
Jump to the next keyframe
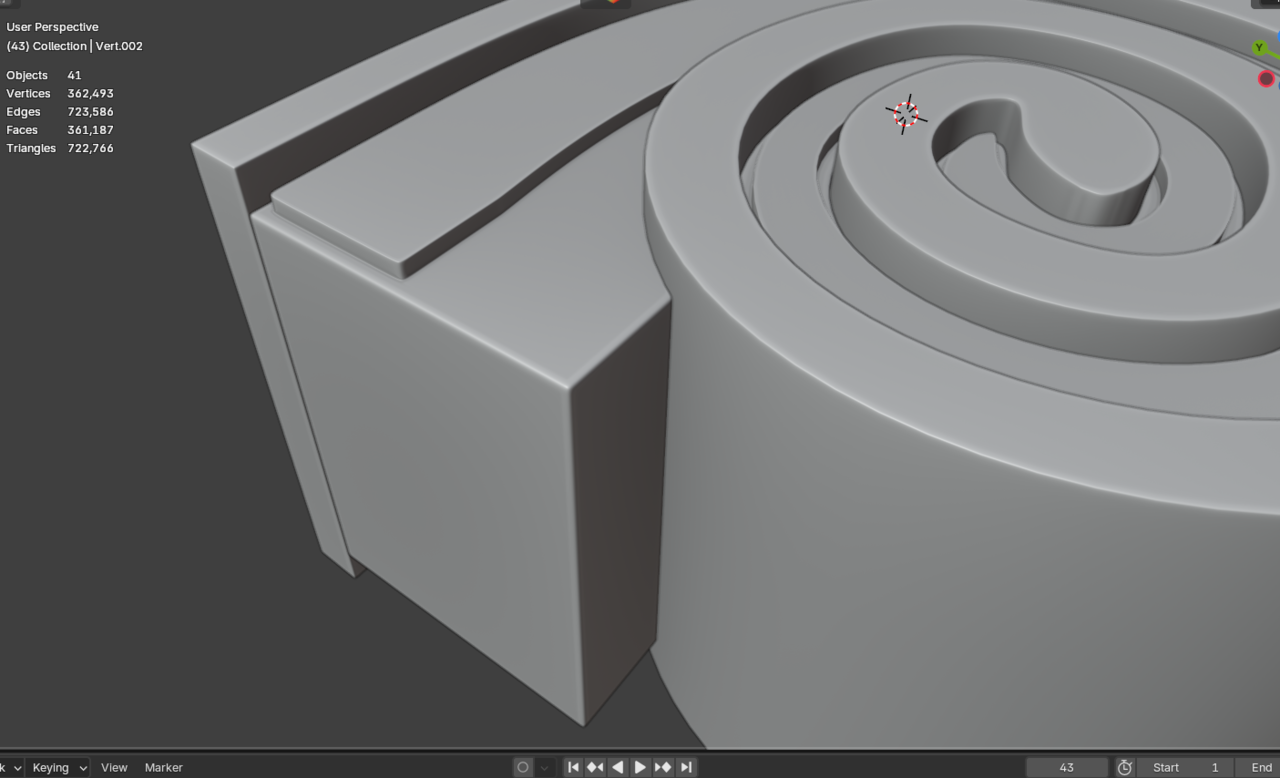coord(663,767)
